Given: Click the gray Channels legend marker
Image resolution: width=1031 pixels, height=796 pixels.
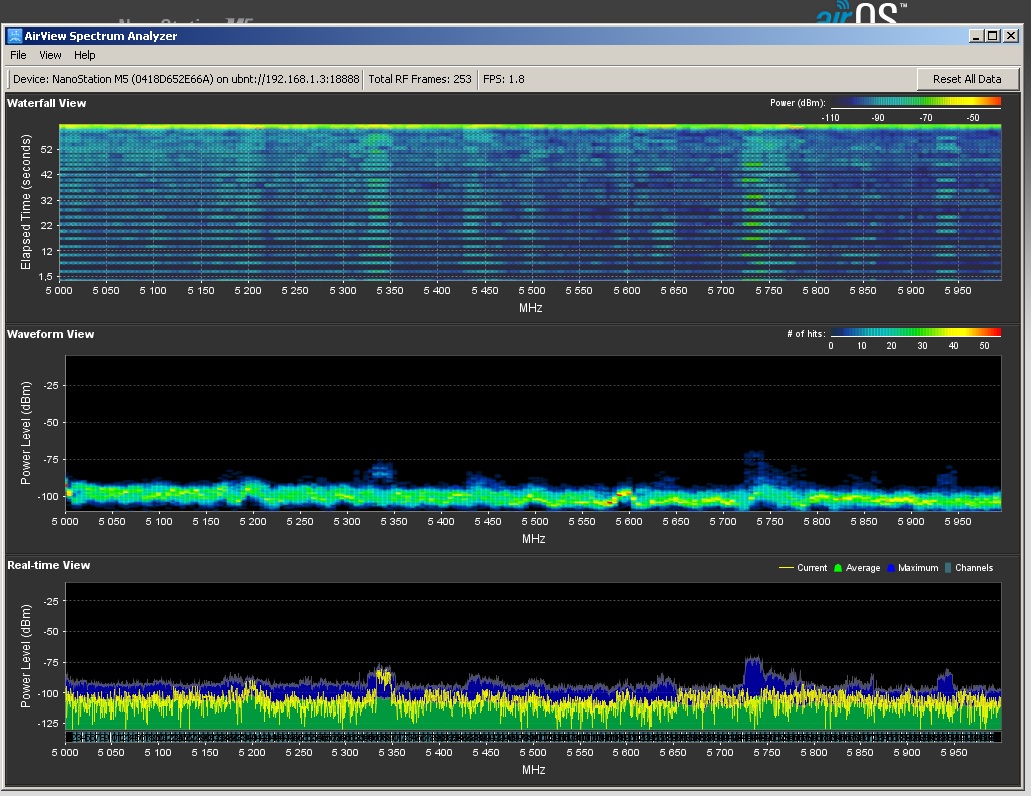Looking at the screenshot, I should (x=948, y=568).
